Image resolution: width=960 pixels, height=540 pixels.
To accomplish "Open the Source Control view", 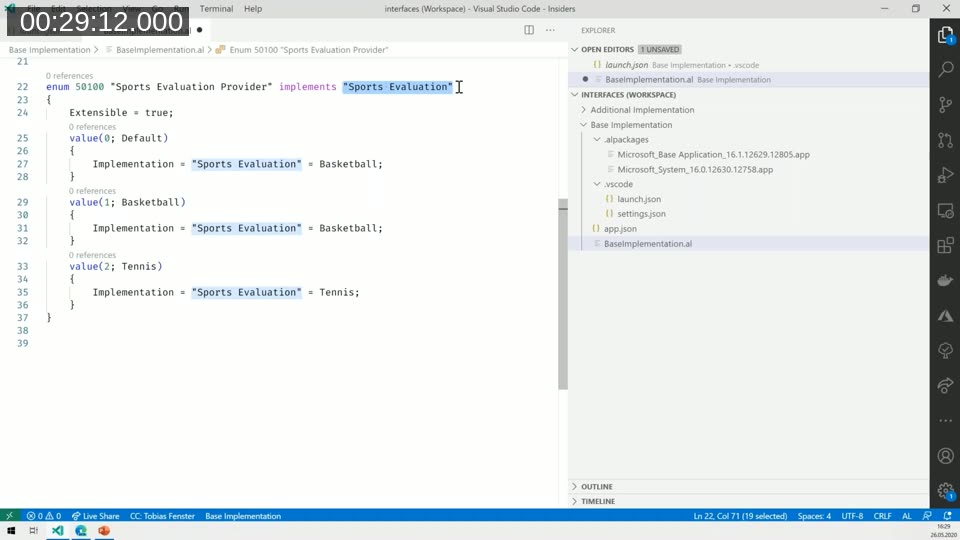I will [945, 105].
